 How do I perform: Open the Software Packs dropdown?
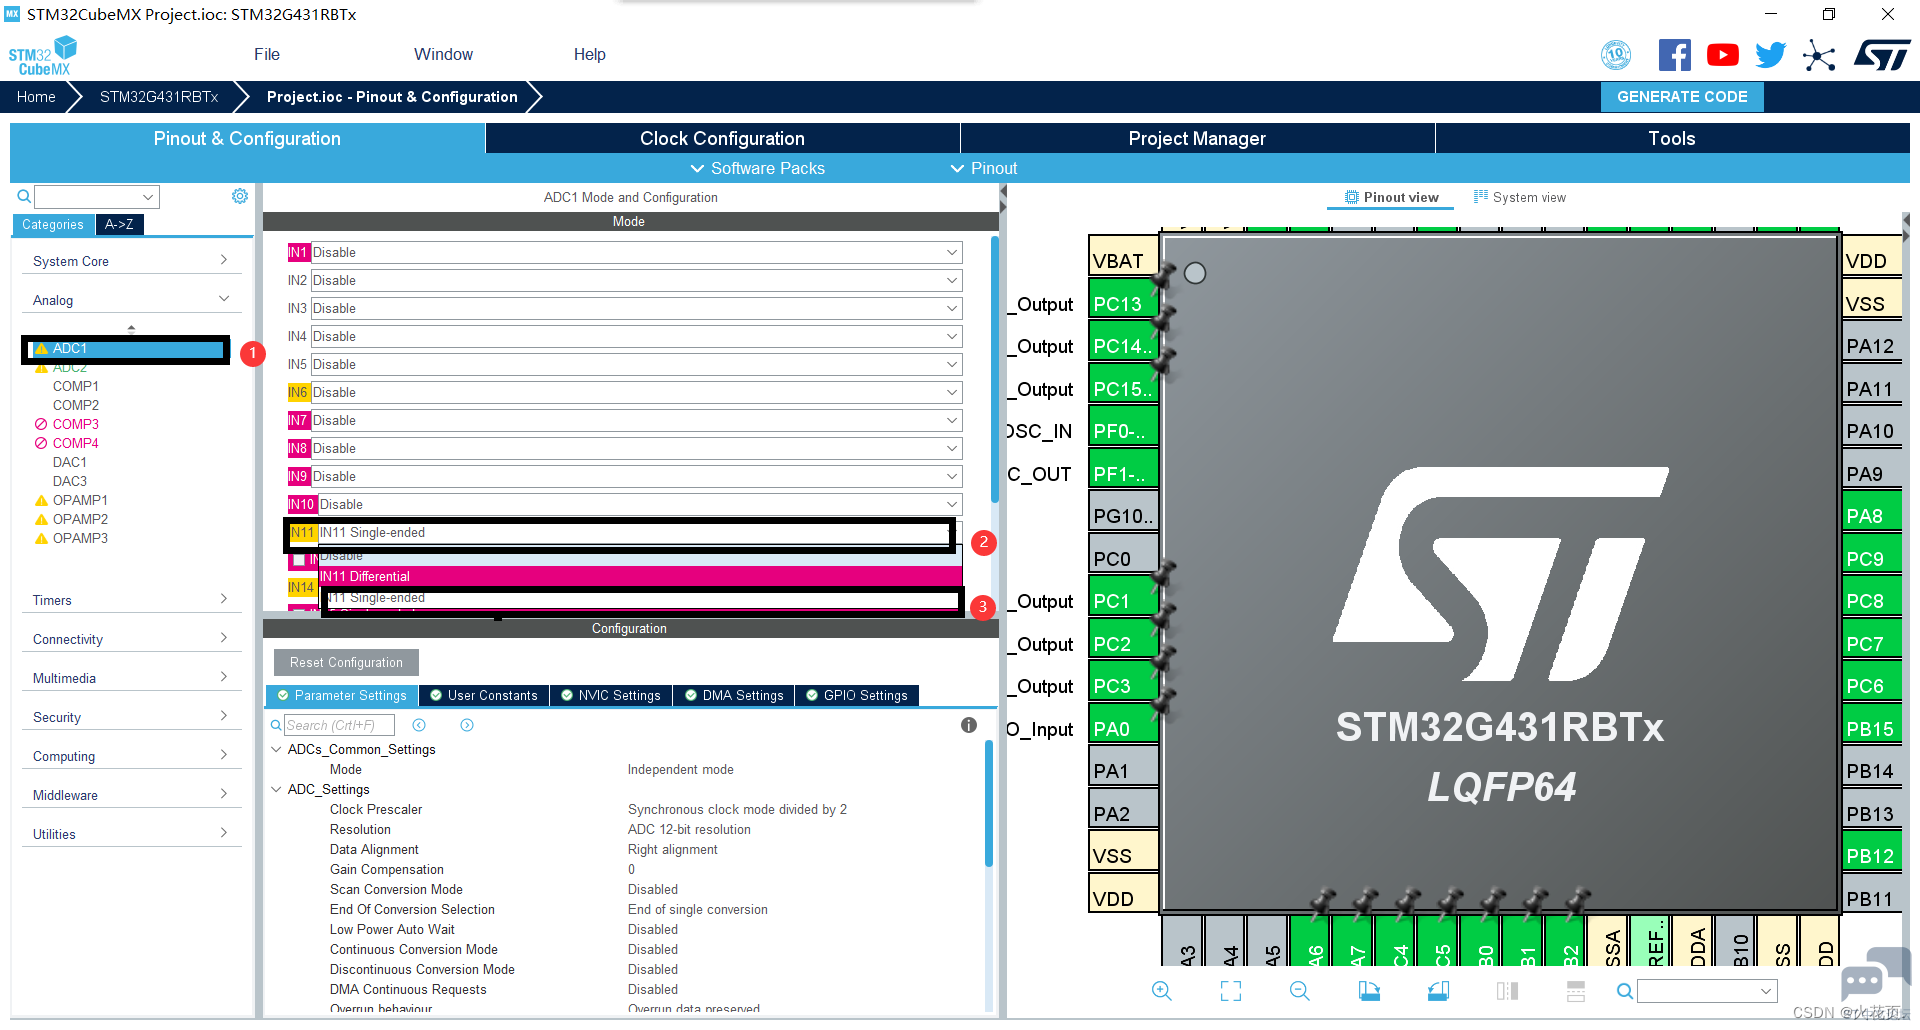(x=758, y=168)
